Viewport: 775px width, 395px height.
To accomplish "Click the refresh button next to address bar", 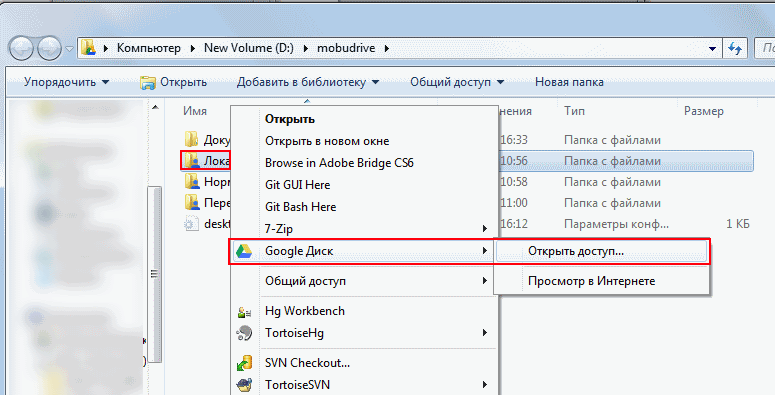I will pos(735,48).
